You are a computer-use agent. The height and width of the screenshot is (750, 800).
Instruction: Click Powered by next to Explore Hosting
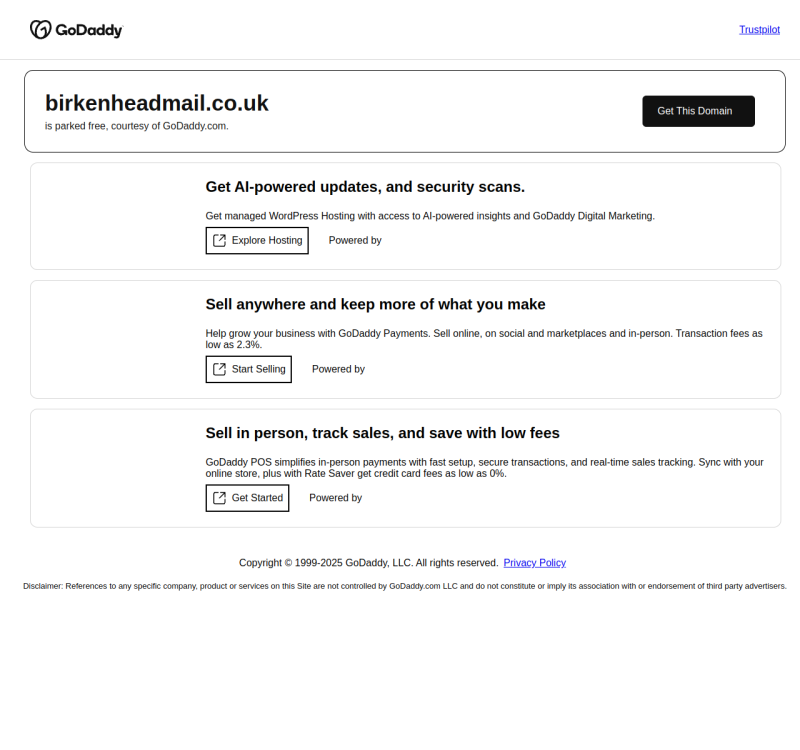click(x=354, y=240)
